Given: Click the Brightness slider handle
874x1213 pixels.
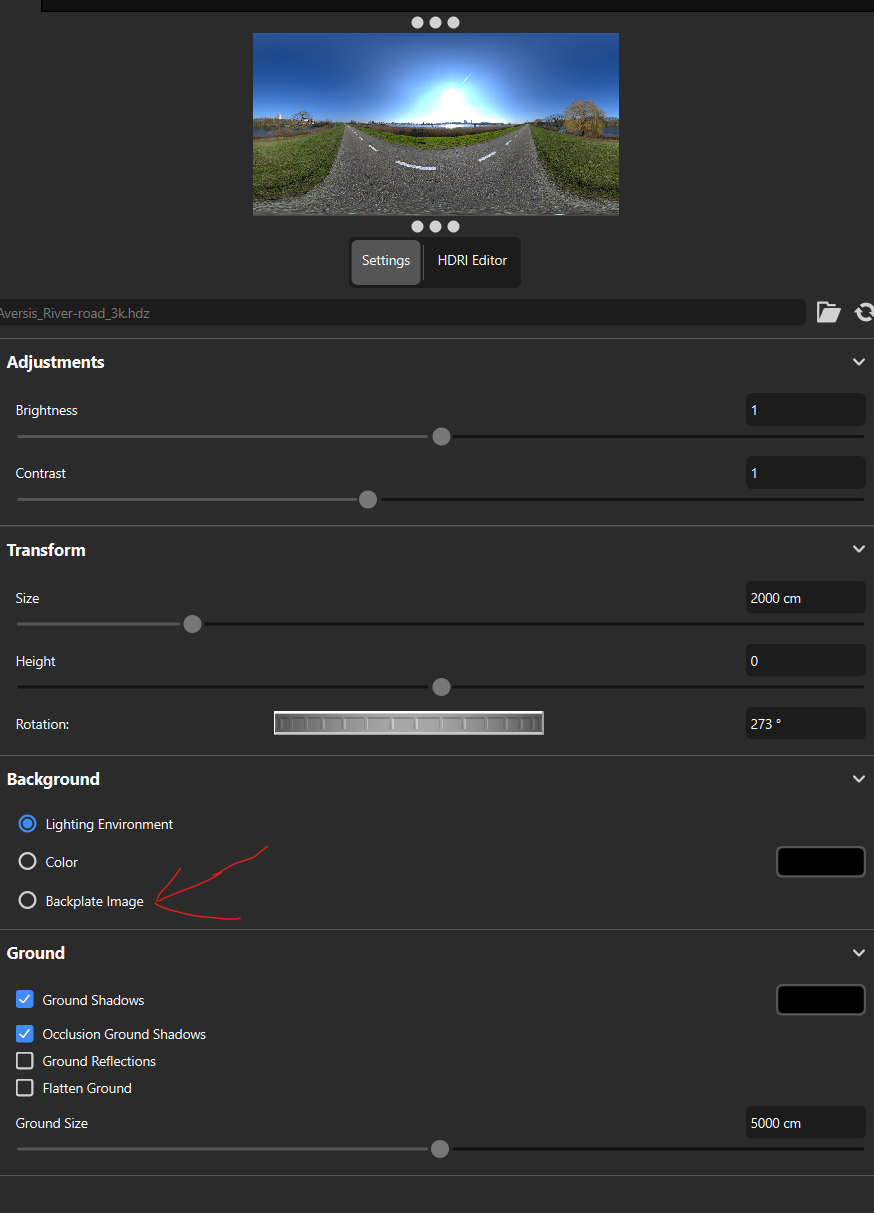Looking at the screenshot, I should pyautogui.click(x=441, y=436).
